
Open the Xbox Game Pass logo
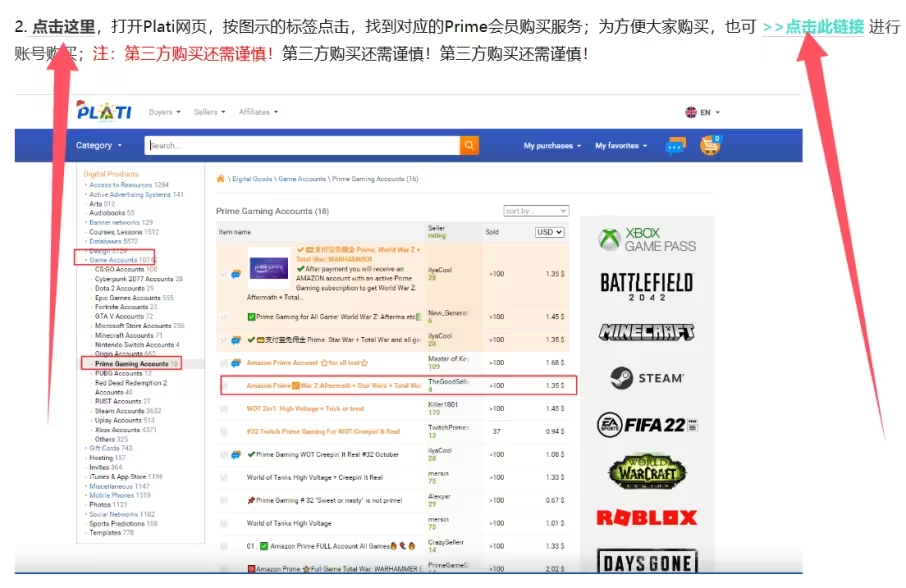click(x=647, y=240)
